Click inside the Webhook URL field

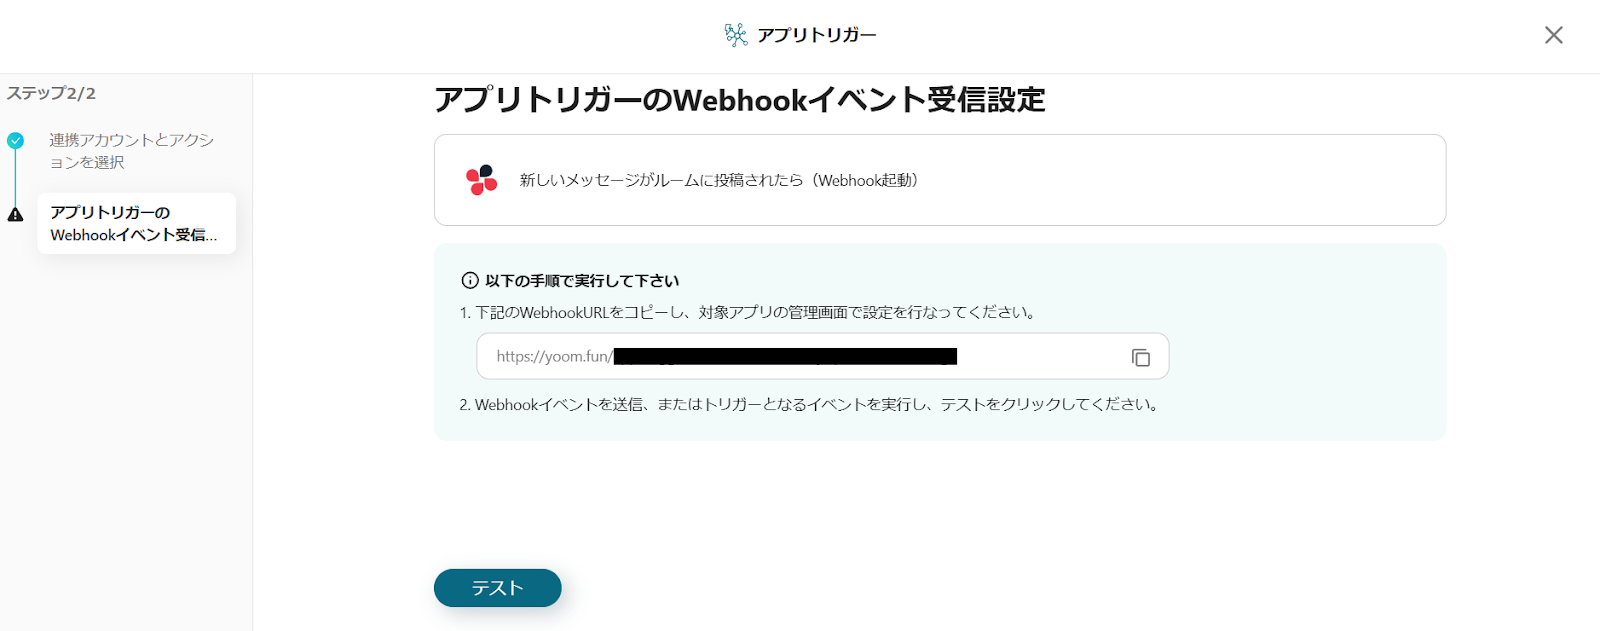tap(822, 357)
